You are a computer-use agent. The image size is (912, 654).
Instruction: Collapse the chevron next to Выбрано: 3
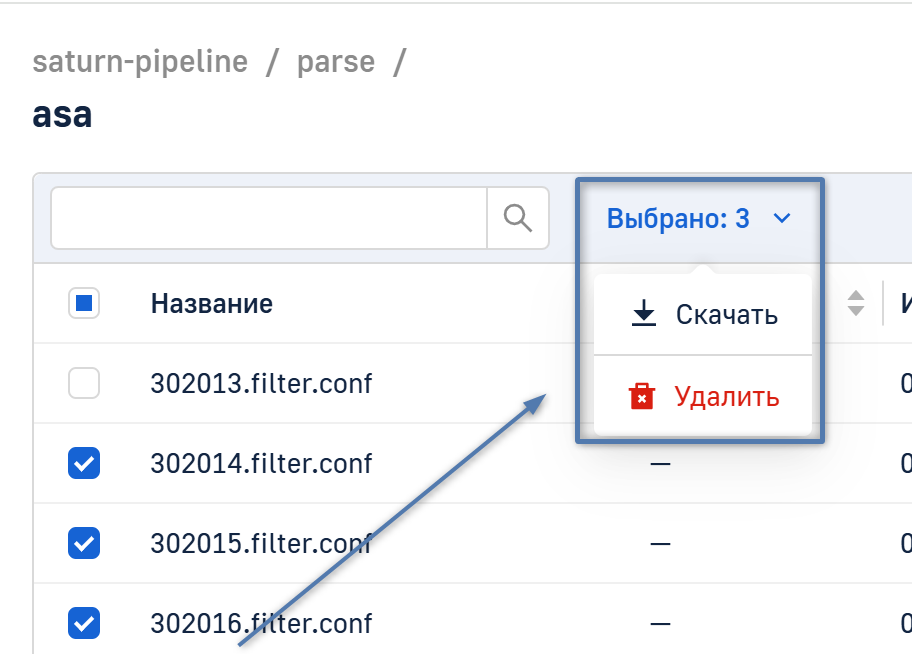coord(782,219)
